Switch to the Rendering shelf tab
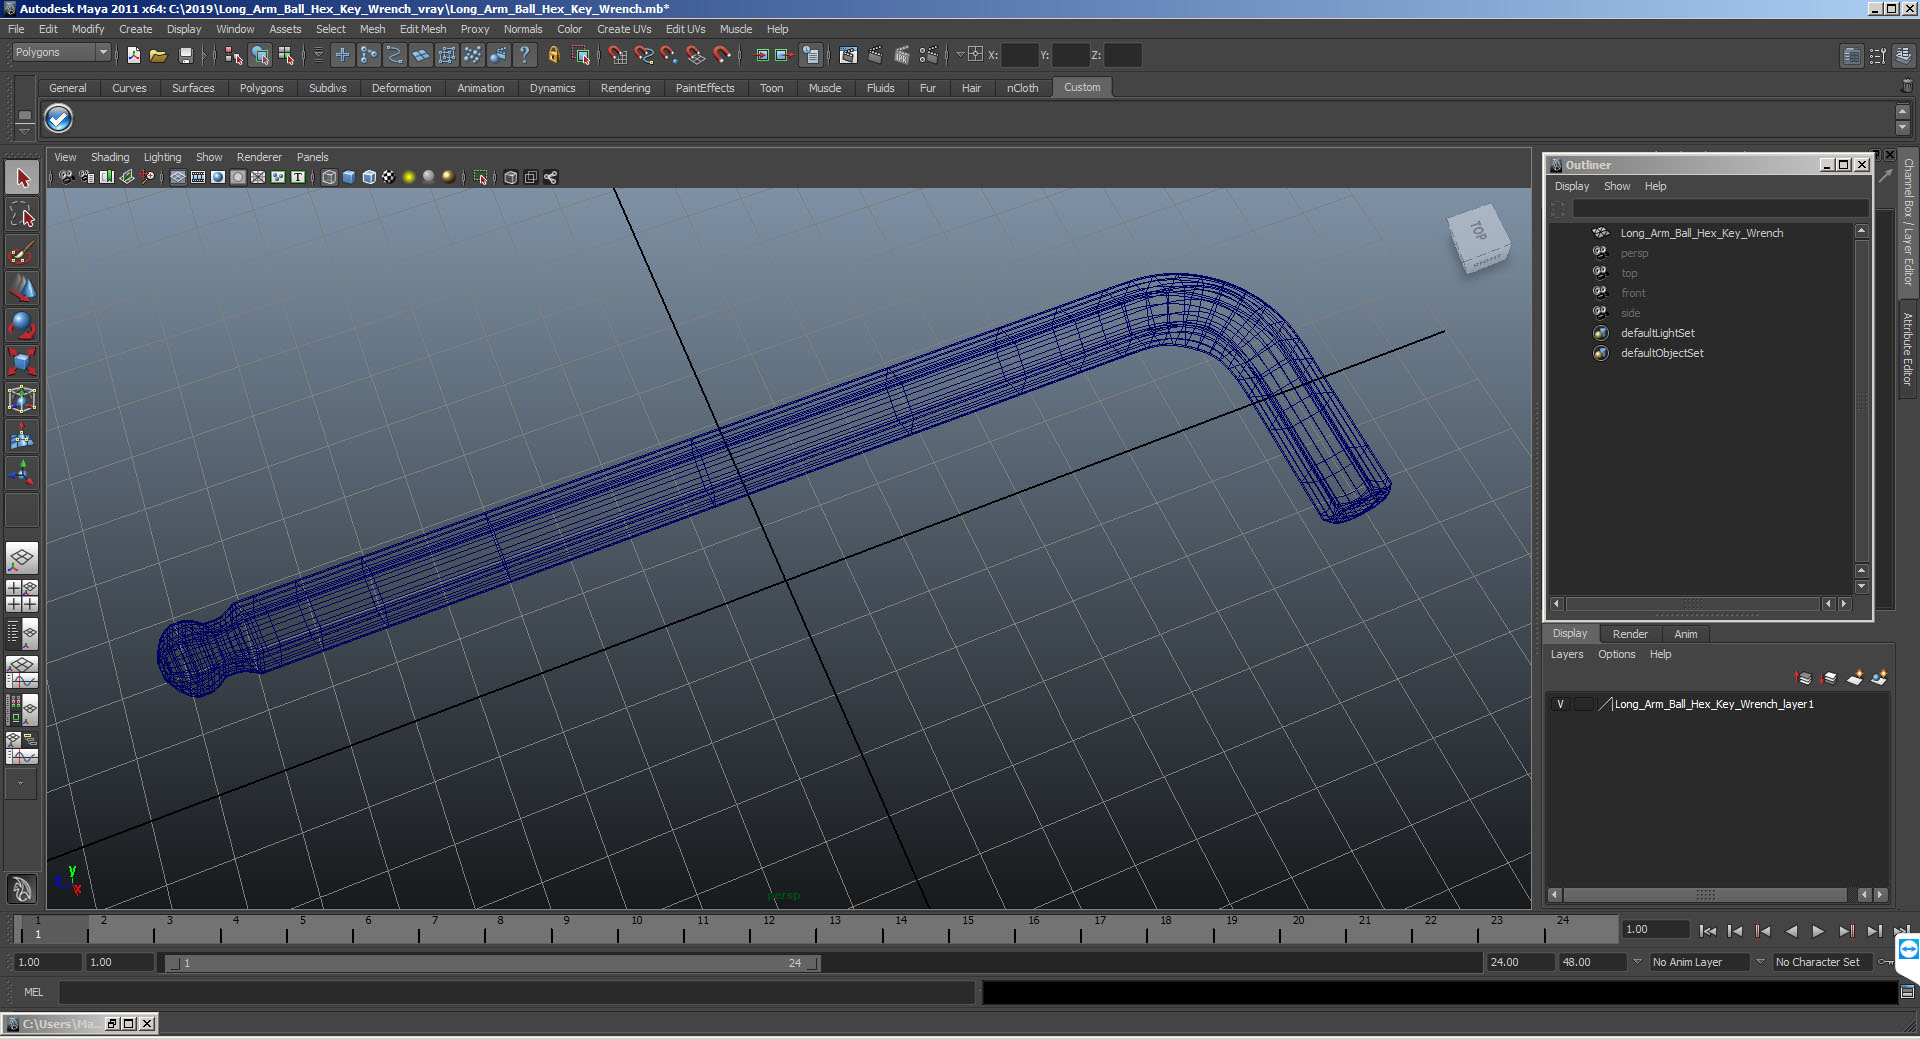The width and height of the screenshot is (1920, 1040). click(625, 88)
